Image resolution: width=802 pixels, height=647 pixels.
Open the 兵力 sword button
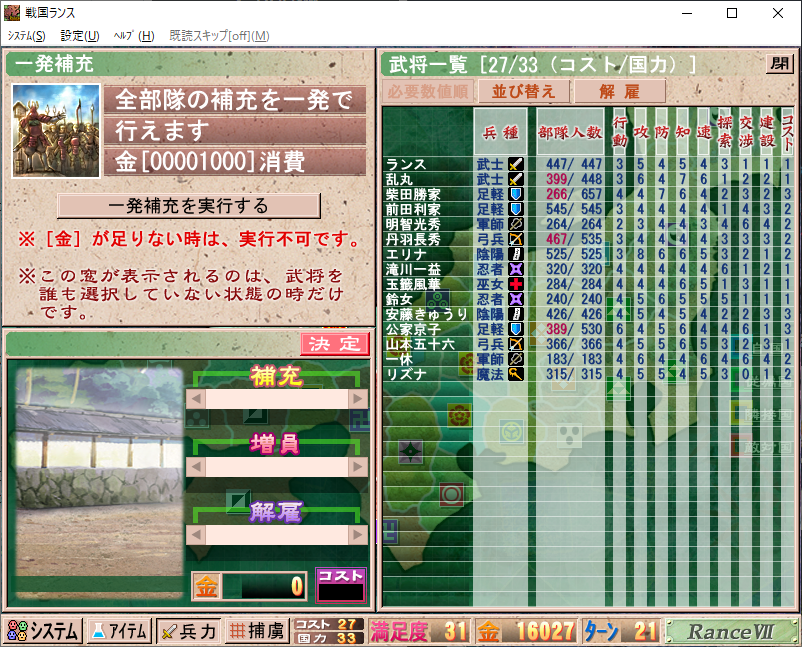[x=188, y=631]
